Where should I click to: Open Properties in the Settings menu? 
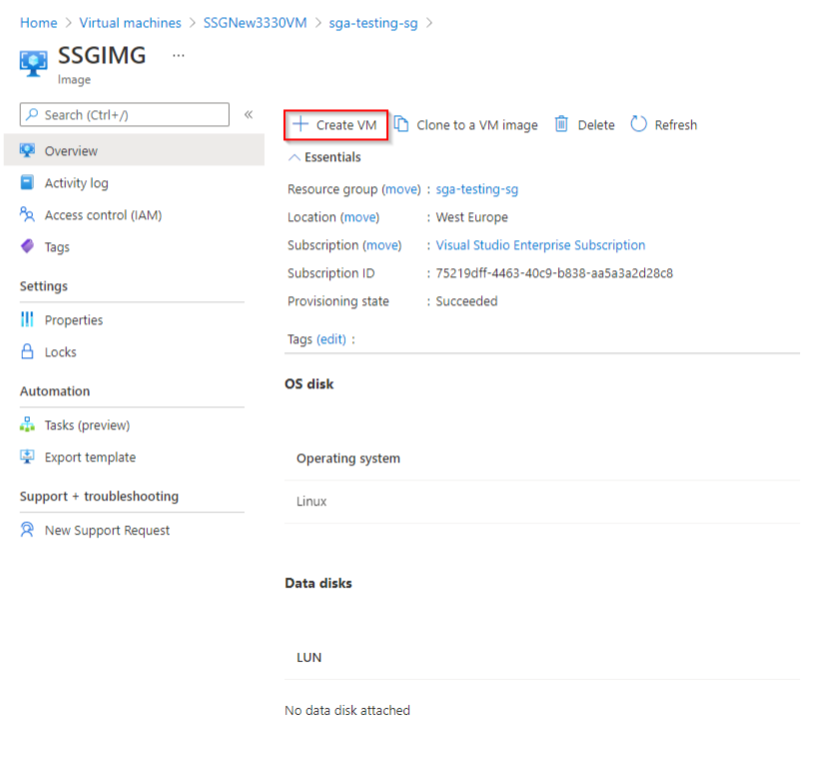pyautogui.click(x=73, y=320)
